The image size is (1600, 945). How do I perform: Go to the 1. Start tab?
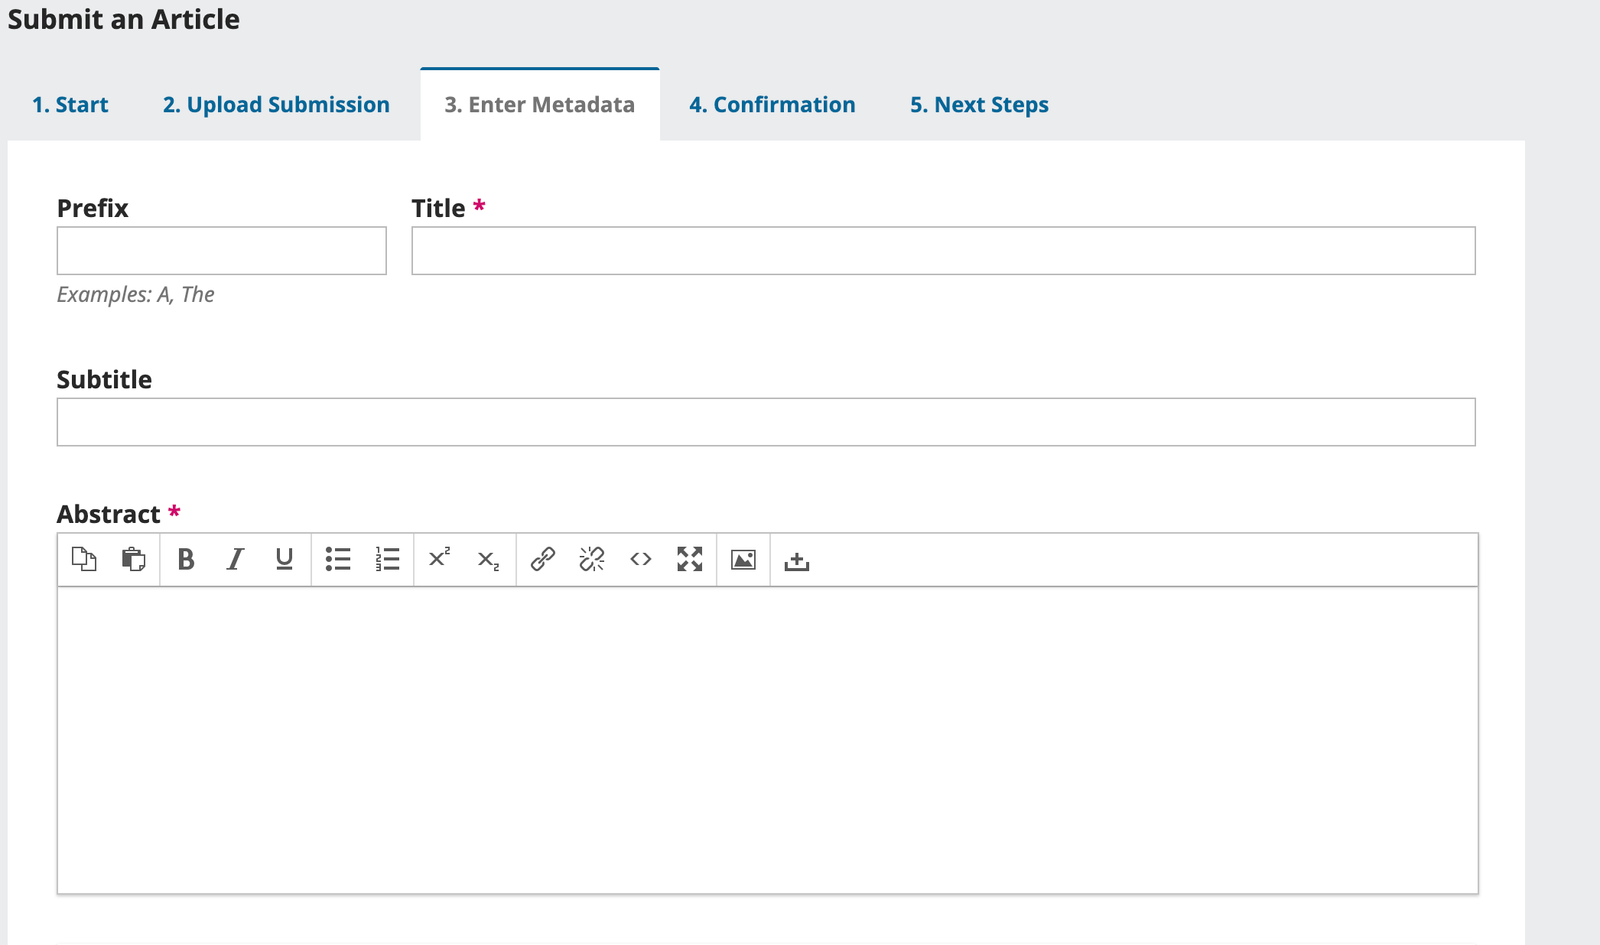point(70,105)
